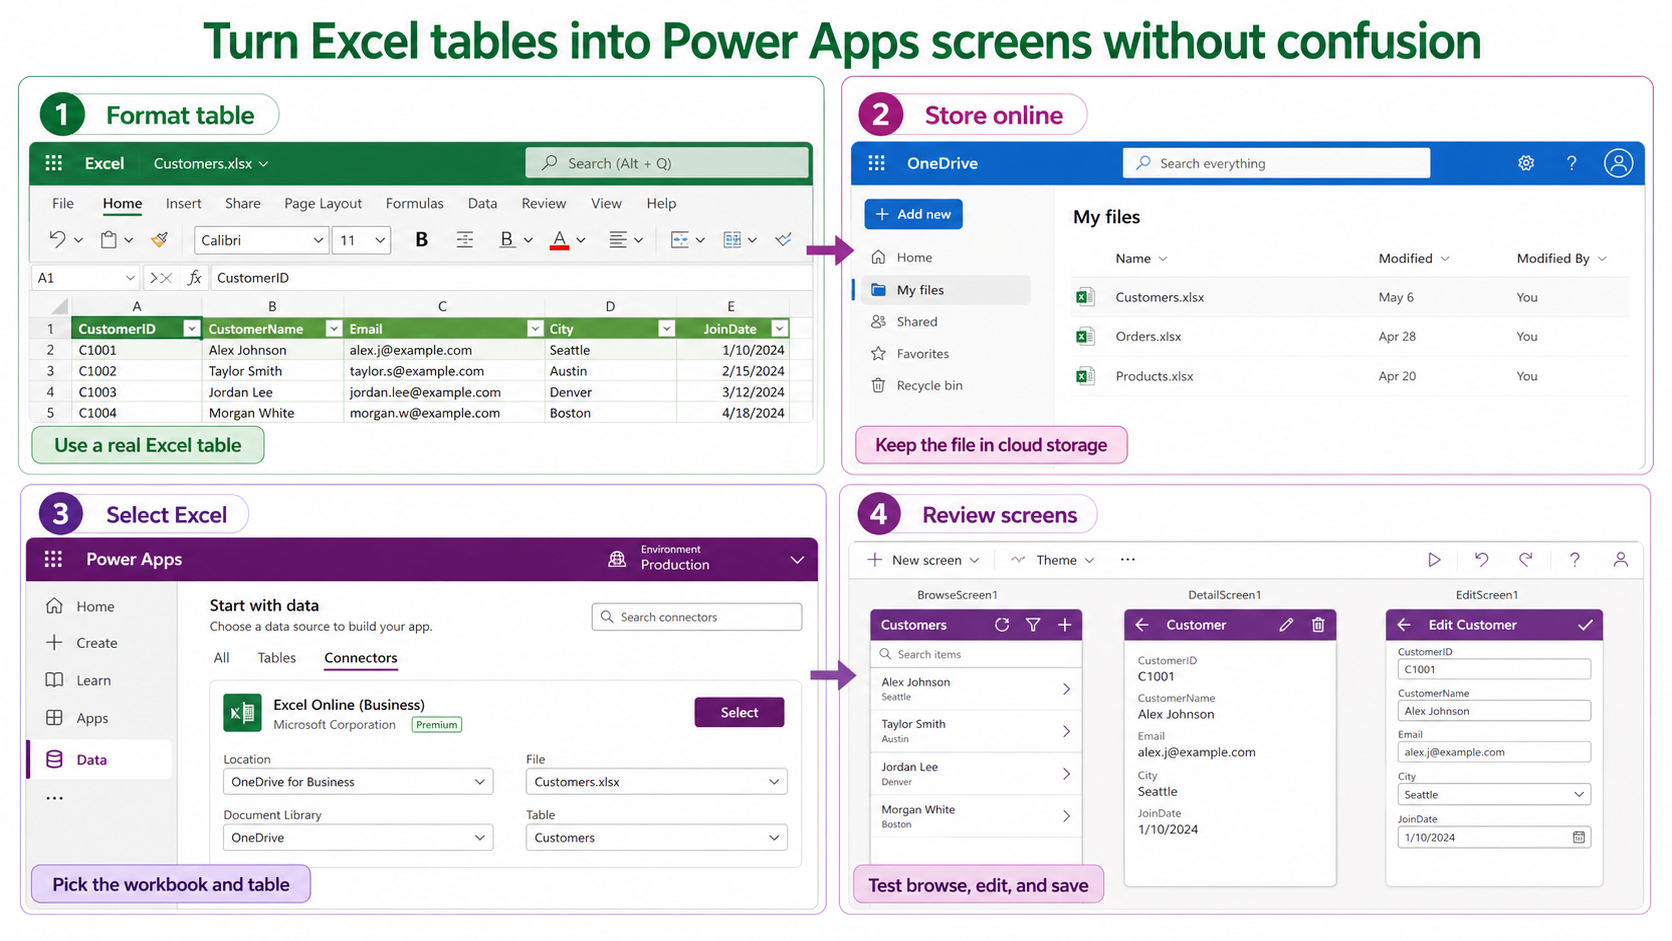Click the Select button for Excel Online

coord(739,712)
